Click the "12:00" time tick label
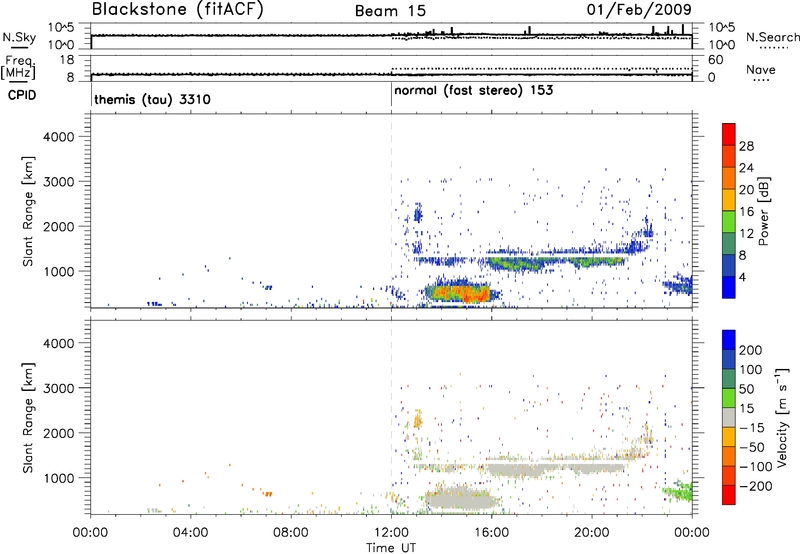 tap(391, 533)
